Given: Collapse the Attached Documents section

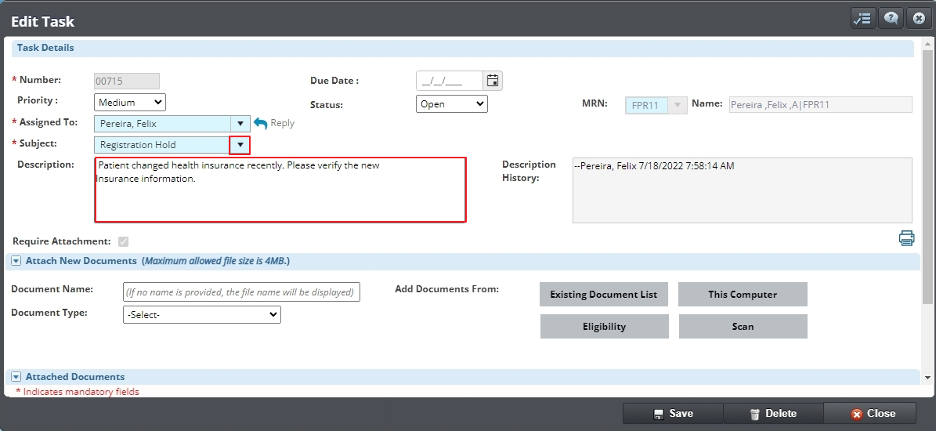Looking at the screenshot, I should 16,377.
